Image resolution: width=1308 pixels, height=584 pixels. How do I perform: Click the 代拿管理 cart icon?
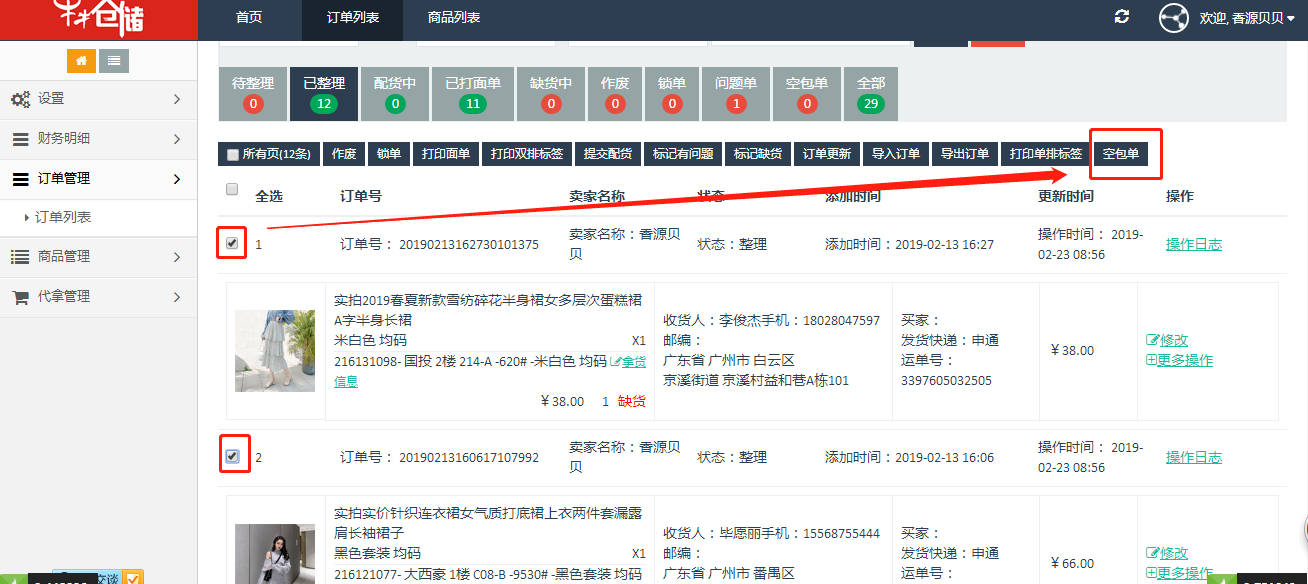pyautogui.click(x=20, y=297)
